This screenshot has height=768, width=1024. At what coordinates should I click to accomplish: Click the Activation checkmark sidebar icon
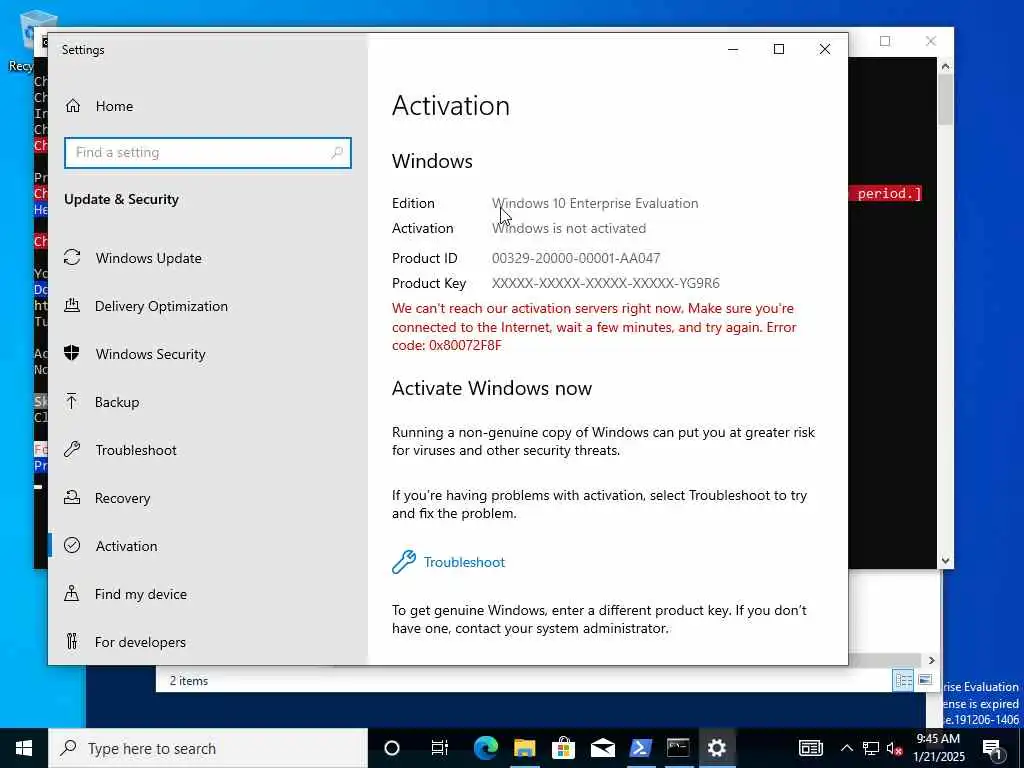pyautogui.click(x=72, y=545)
